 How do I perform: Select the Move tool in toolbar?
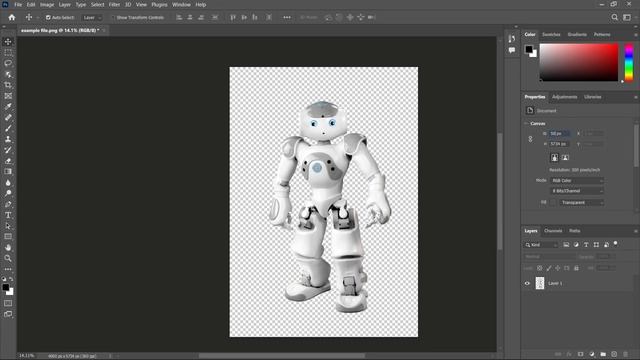[x=8, y=42]
